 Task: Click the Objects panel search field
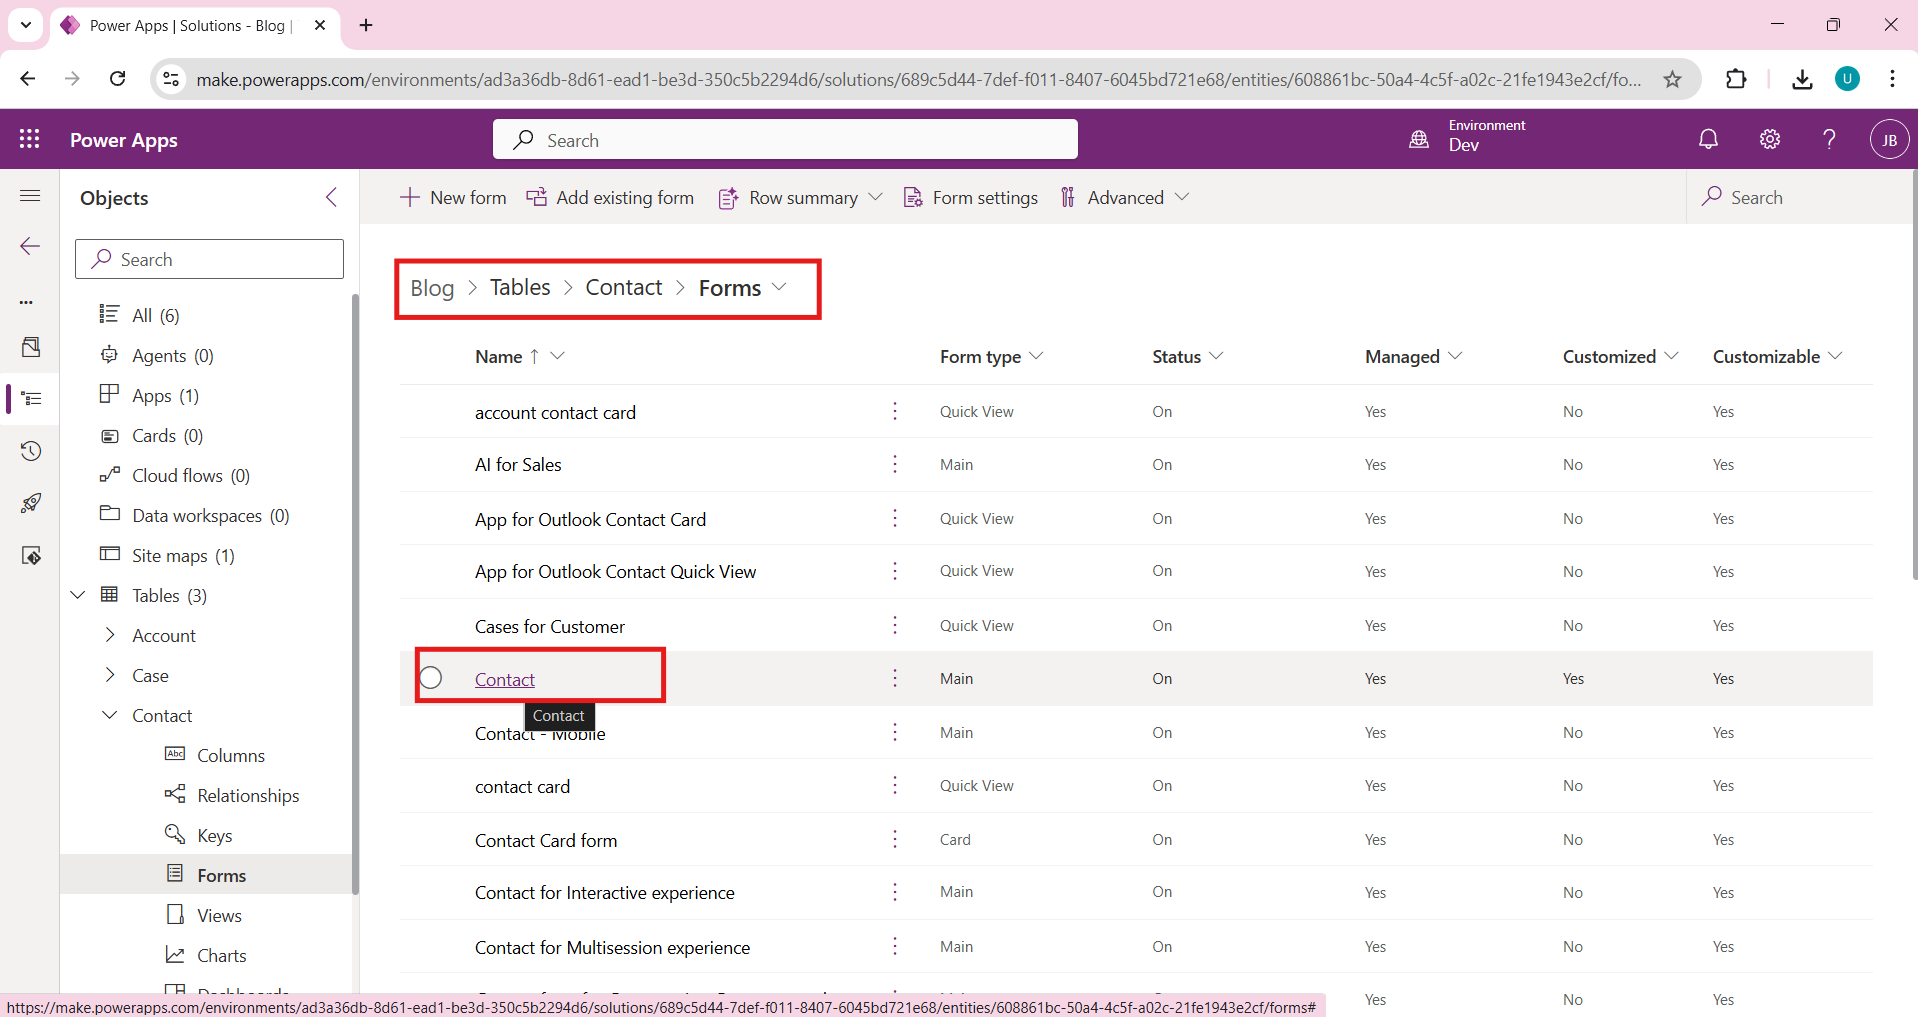(210, 260)
